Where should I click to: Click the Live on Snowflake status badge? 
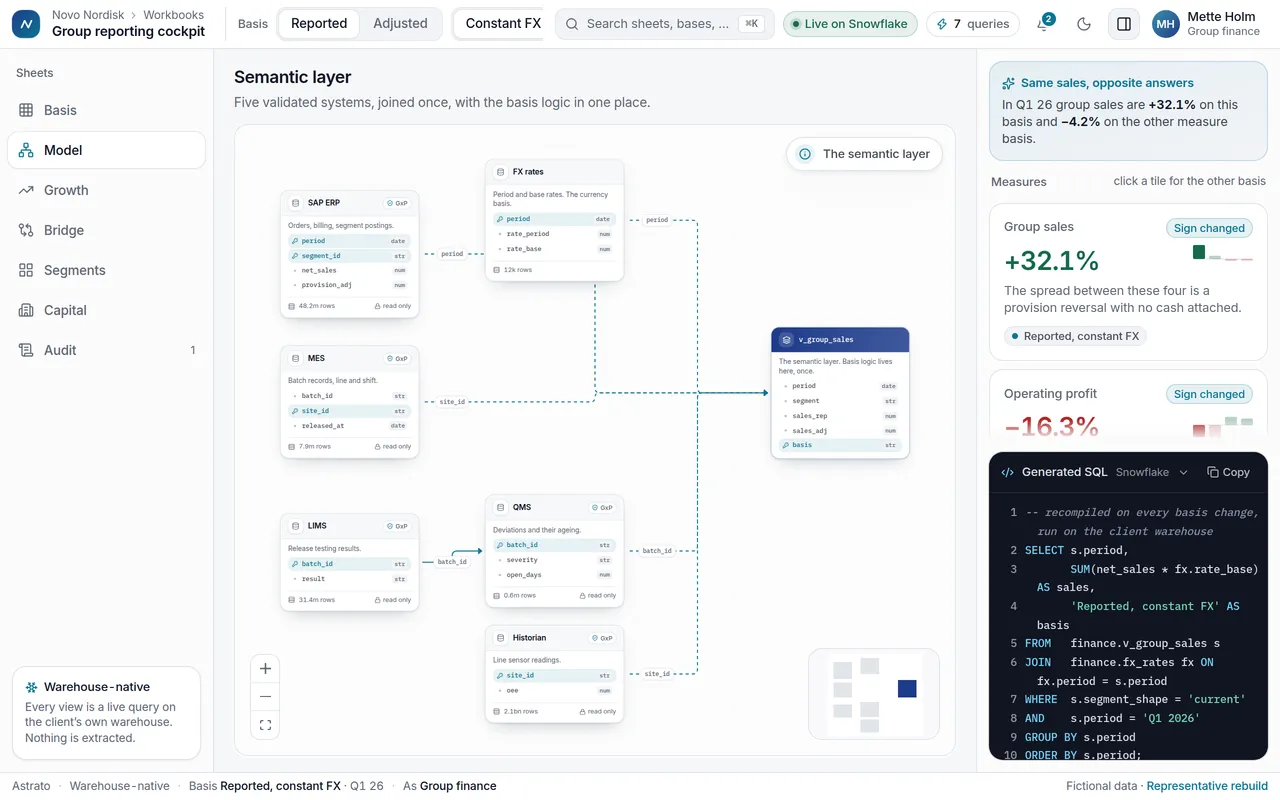click(850, 24)
